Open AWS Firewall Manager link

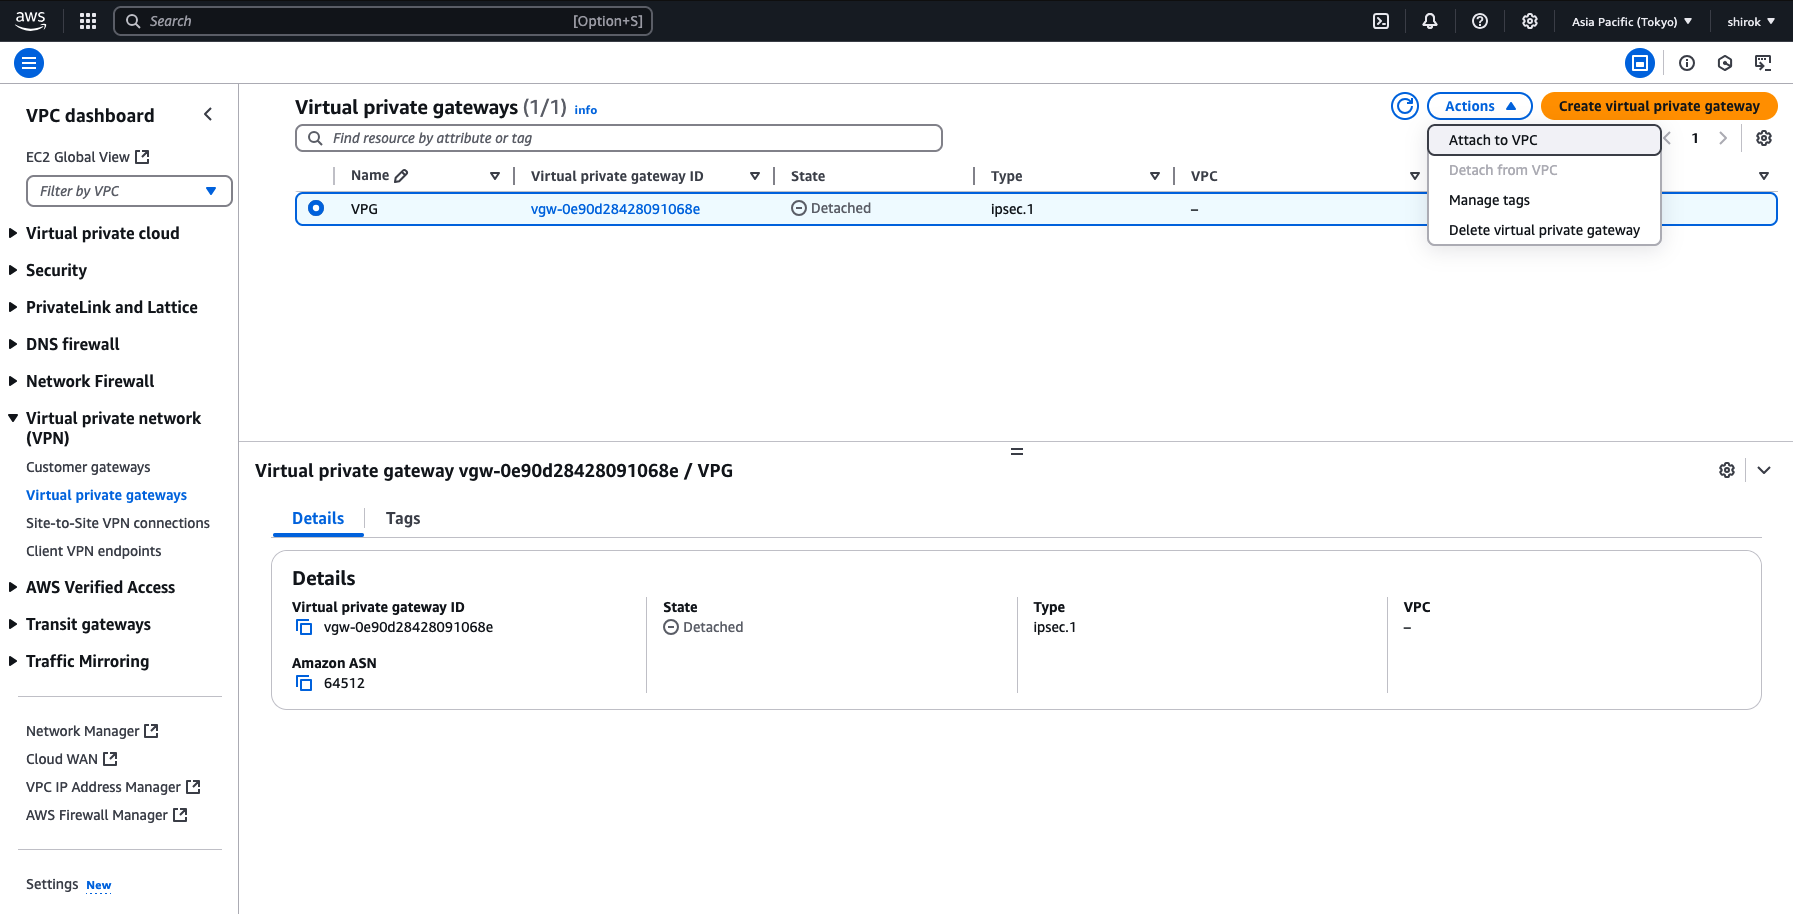pos(107,815)
